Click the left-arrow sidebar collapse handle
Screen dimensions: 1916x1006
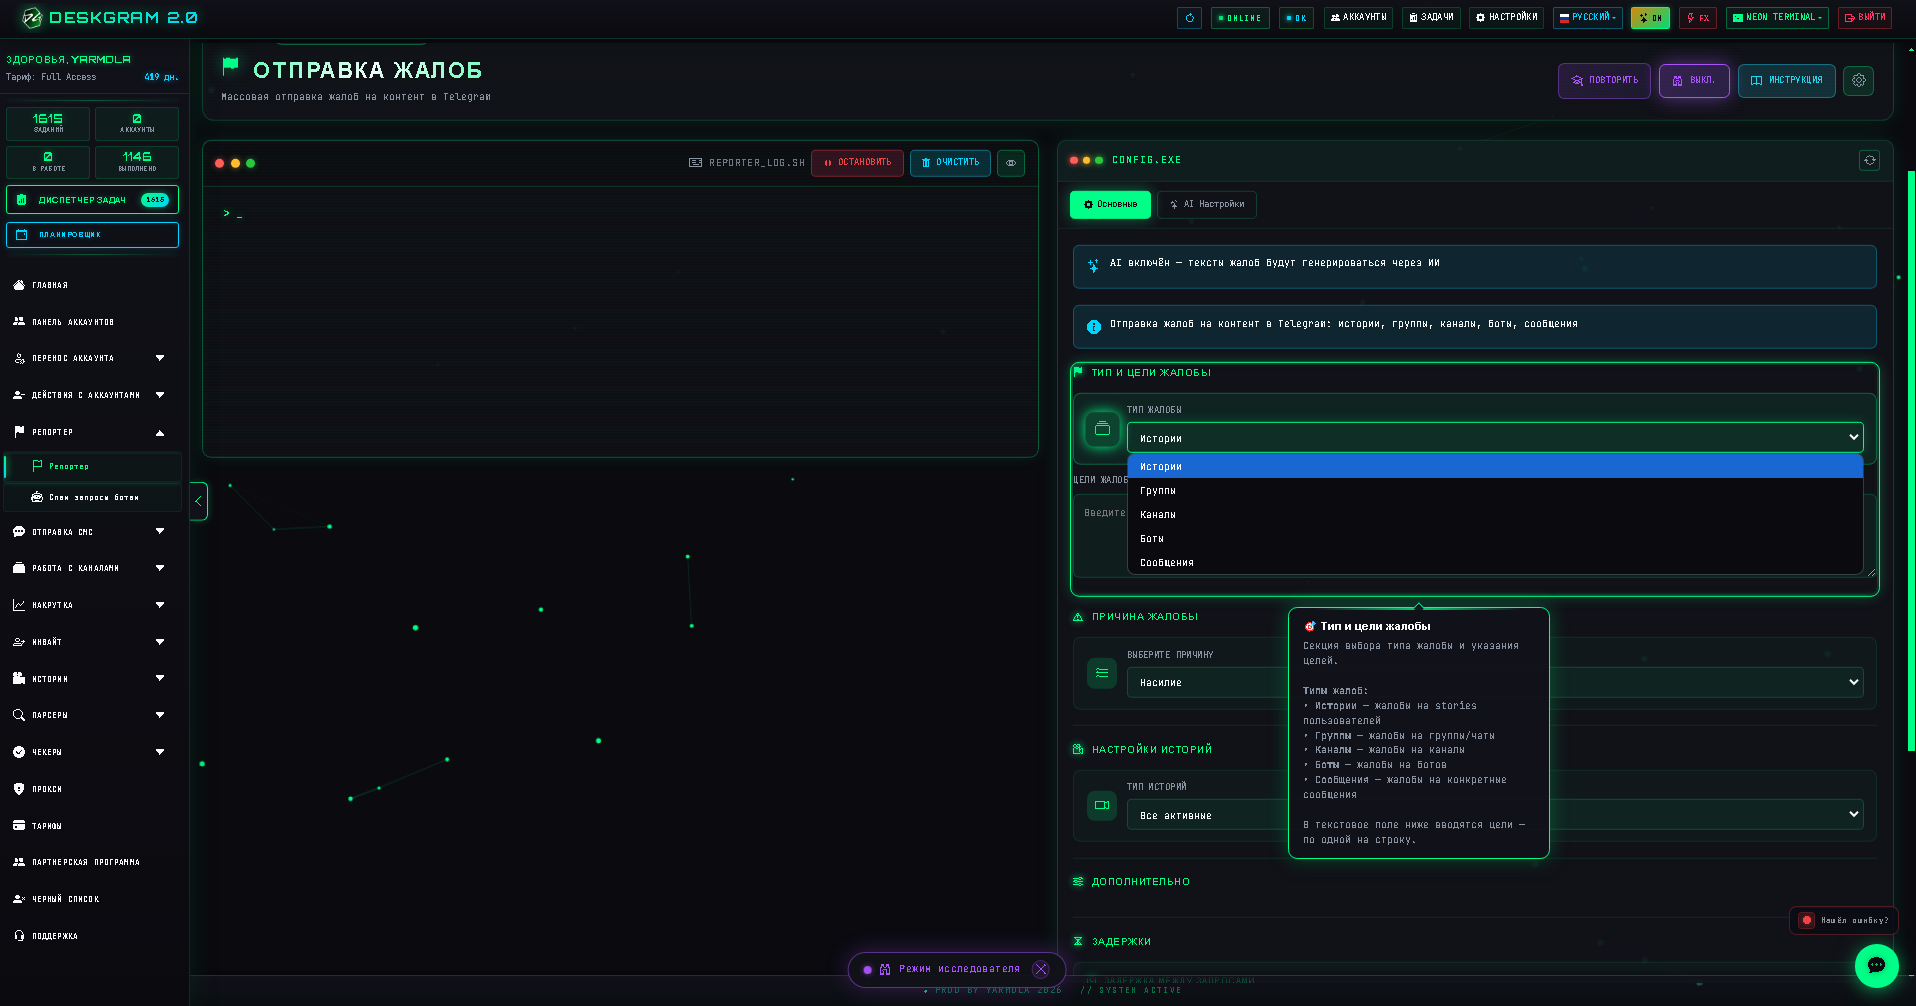[x=198, y=501]
